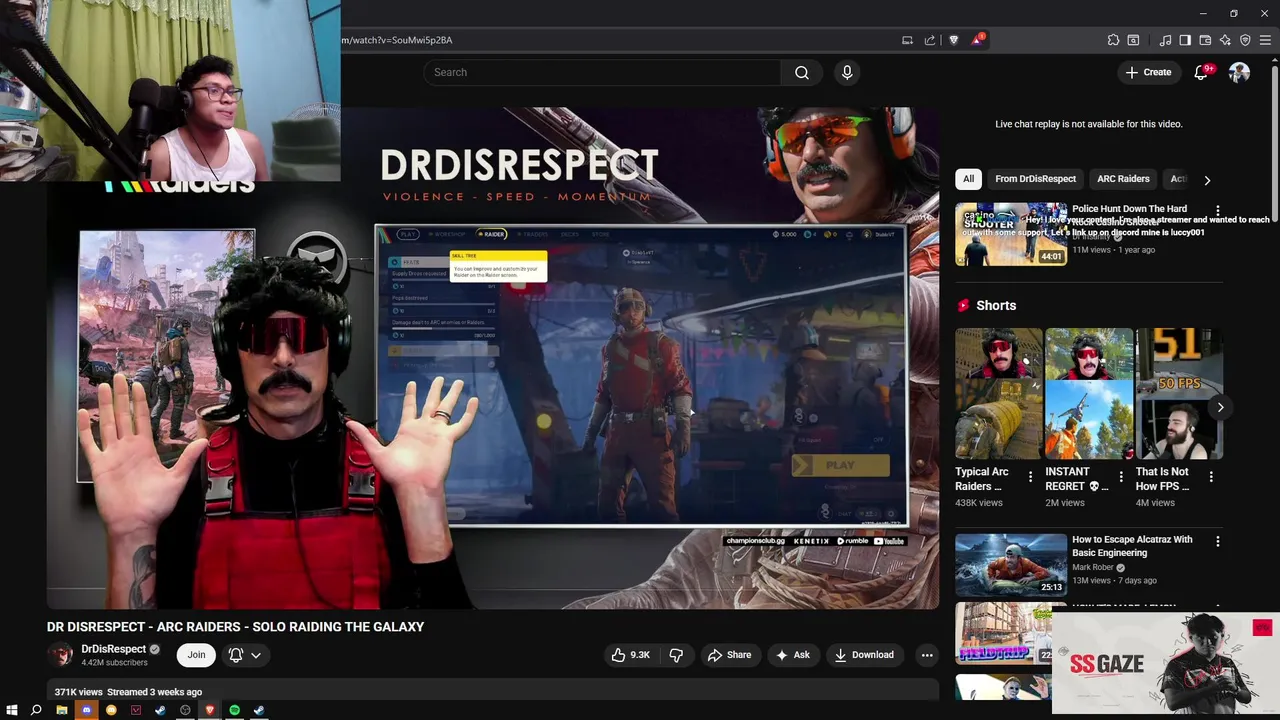
Task: Open Brave VPN shield icon
Action: pyautogui.click(x=1245, y=40)
